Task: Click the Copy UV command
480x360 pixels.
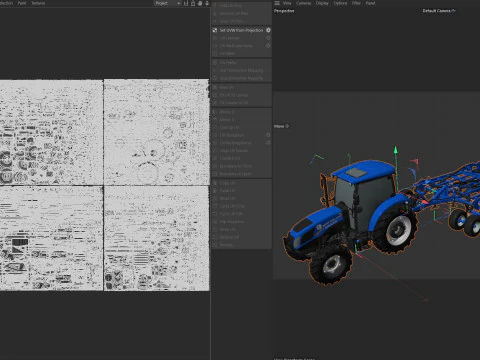Action: pyautogui.click(x=241, y=183)
